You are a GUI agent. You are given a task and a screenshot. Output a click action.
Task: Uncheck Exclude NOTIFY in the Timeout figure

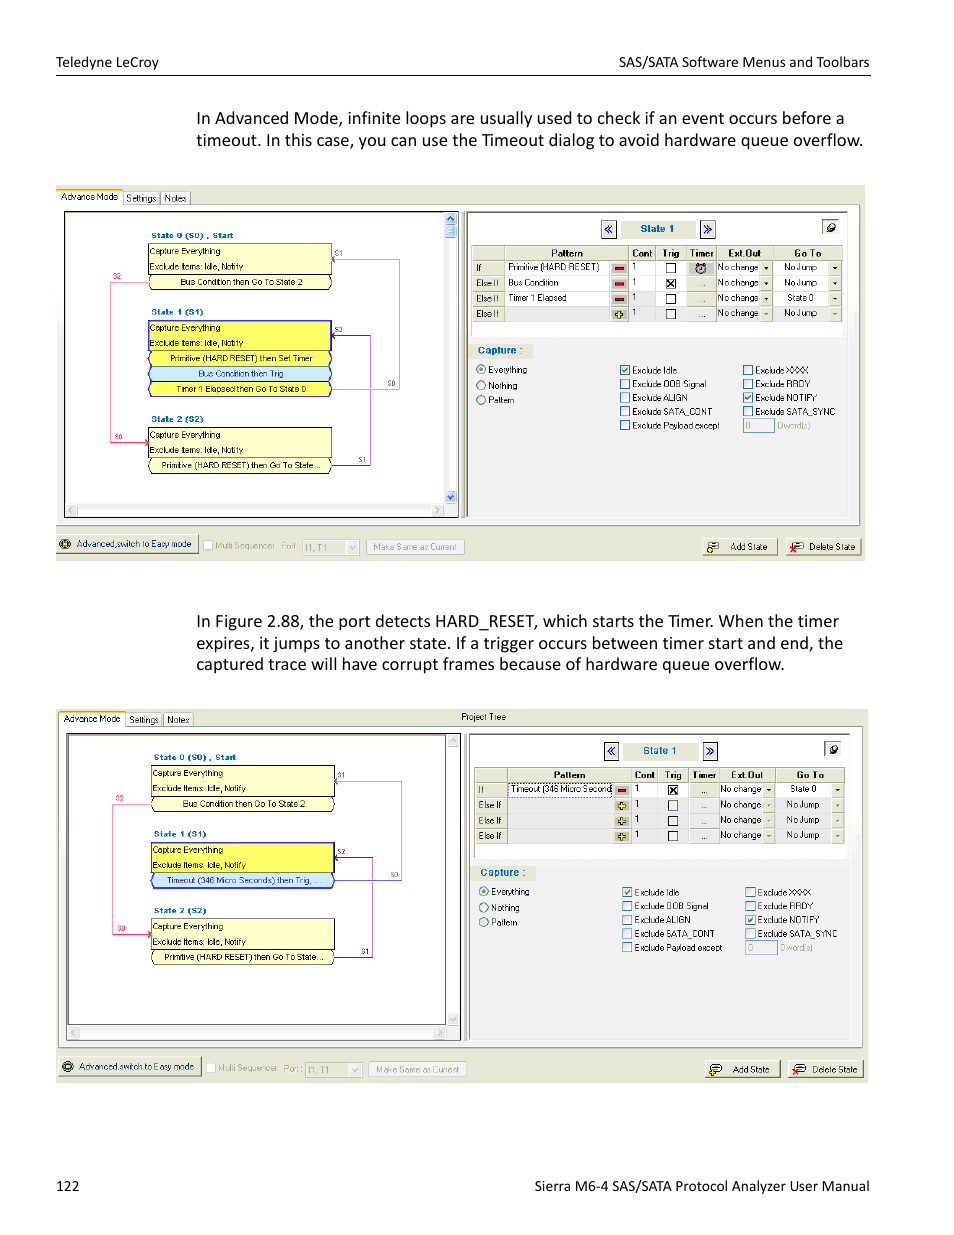pyautogui.click(x=750, y=920)
